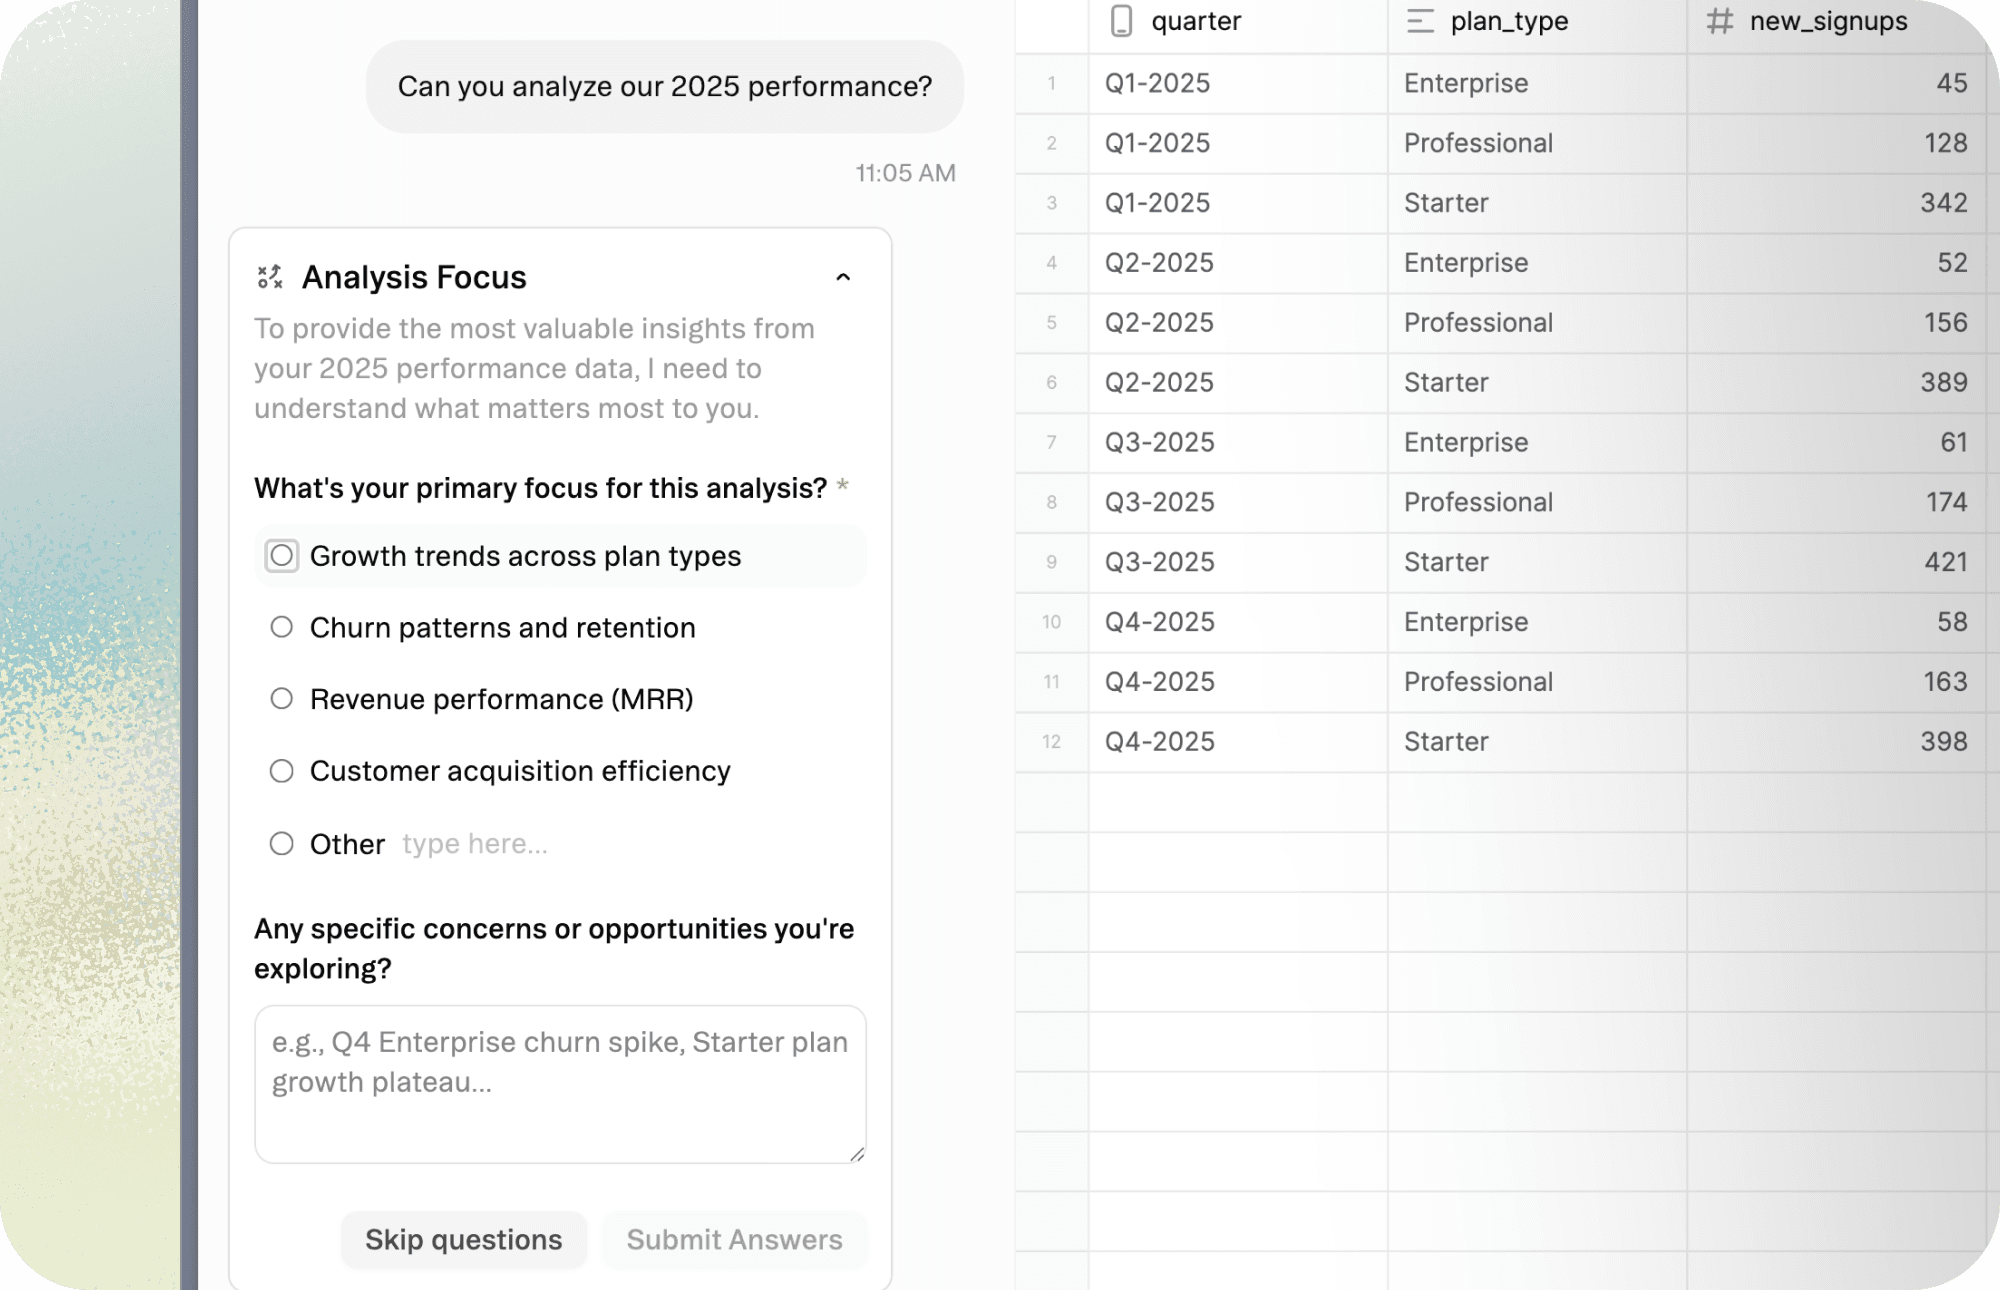Select the Other radio option
This screenshot has height=1290, width=2000.
tap(282, 844)
